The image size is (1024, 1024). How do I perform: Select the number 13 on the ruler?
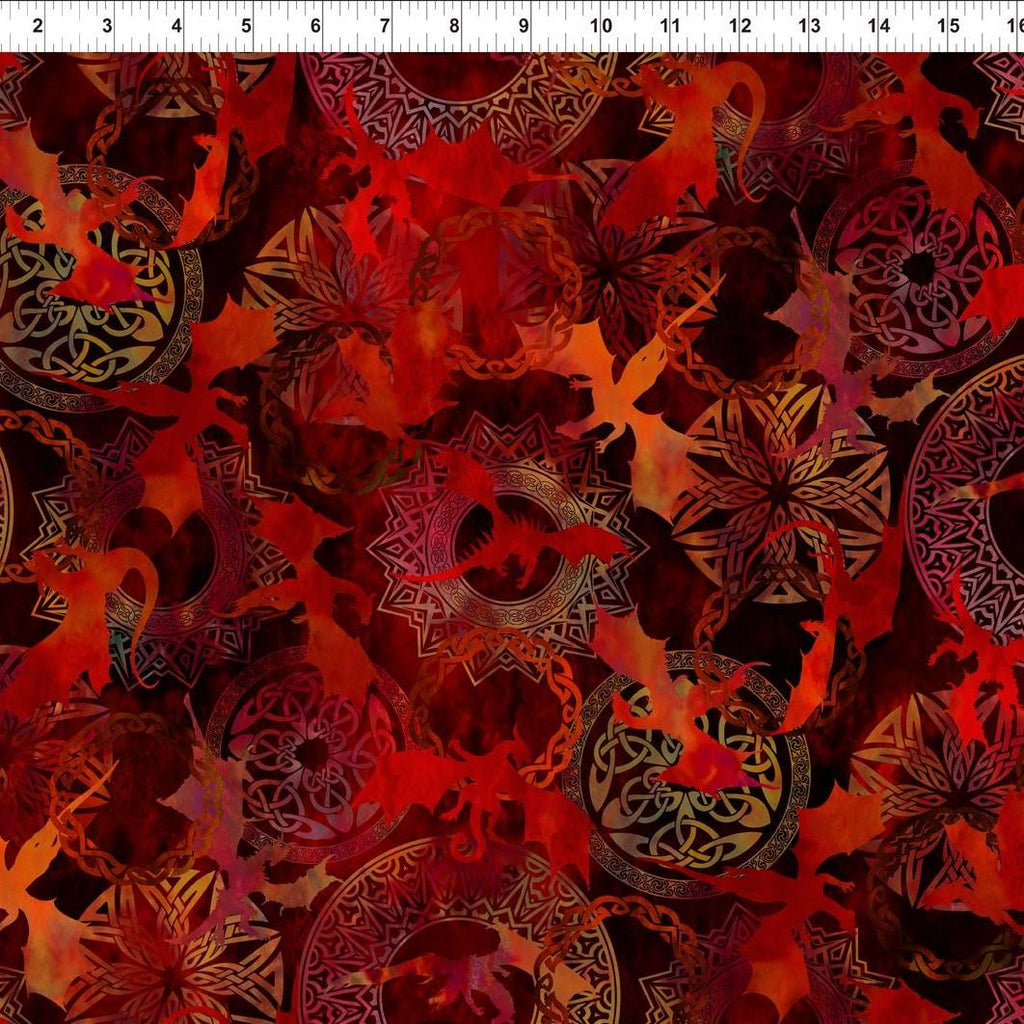tap(809, 26)
